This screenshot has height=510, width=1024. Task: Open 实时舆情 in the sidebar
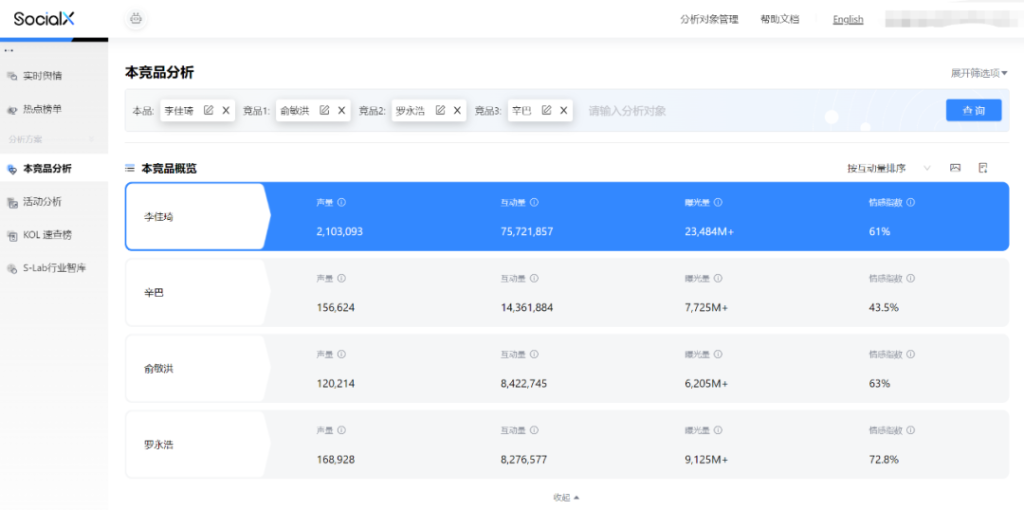point(42,76)
